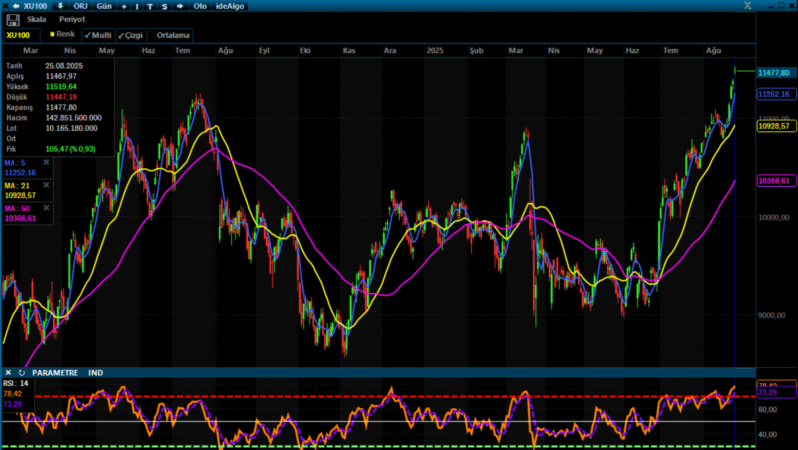Click the left arrow beside XU100 title
The height and width of the screenshot is (450, 798).
16,6
